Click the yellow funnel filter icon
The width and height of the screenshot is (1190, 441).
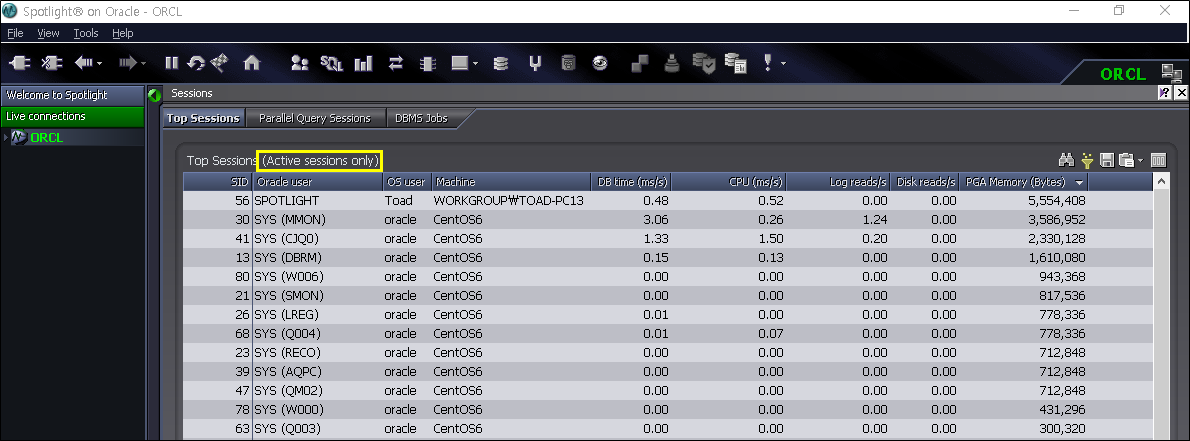1088,160
